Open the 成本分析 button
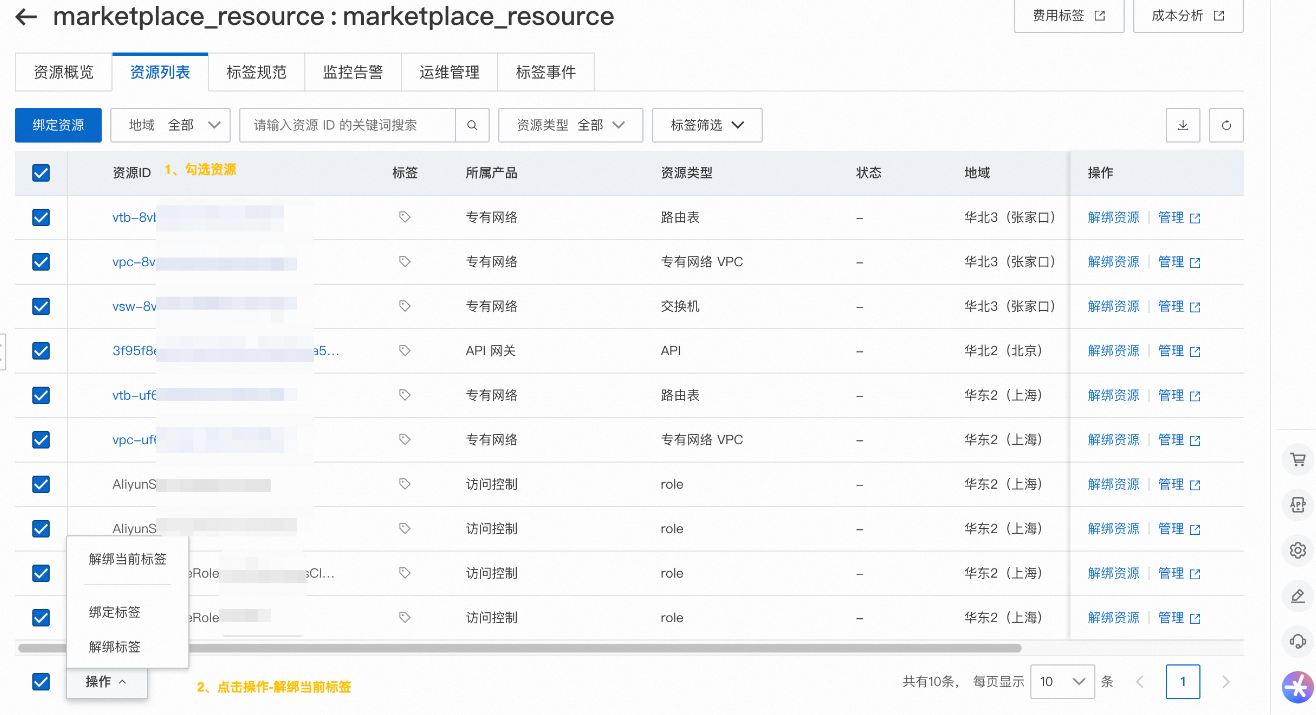 [x=1188, y=16]
